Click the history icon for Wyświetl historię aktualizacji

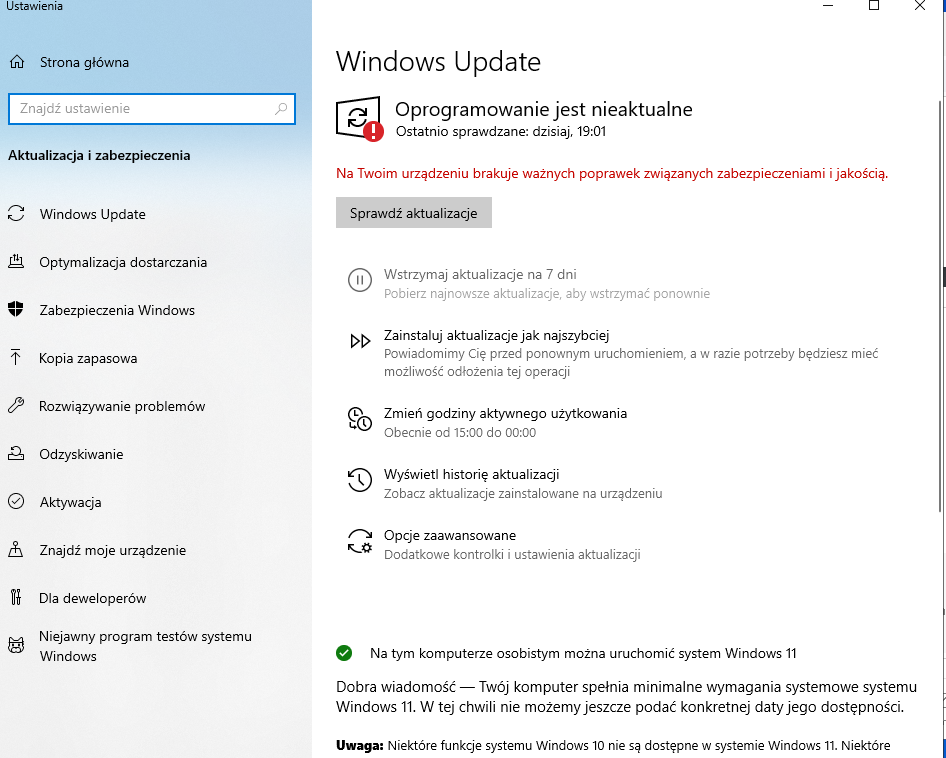click(x=360, y=480)
